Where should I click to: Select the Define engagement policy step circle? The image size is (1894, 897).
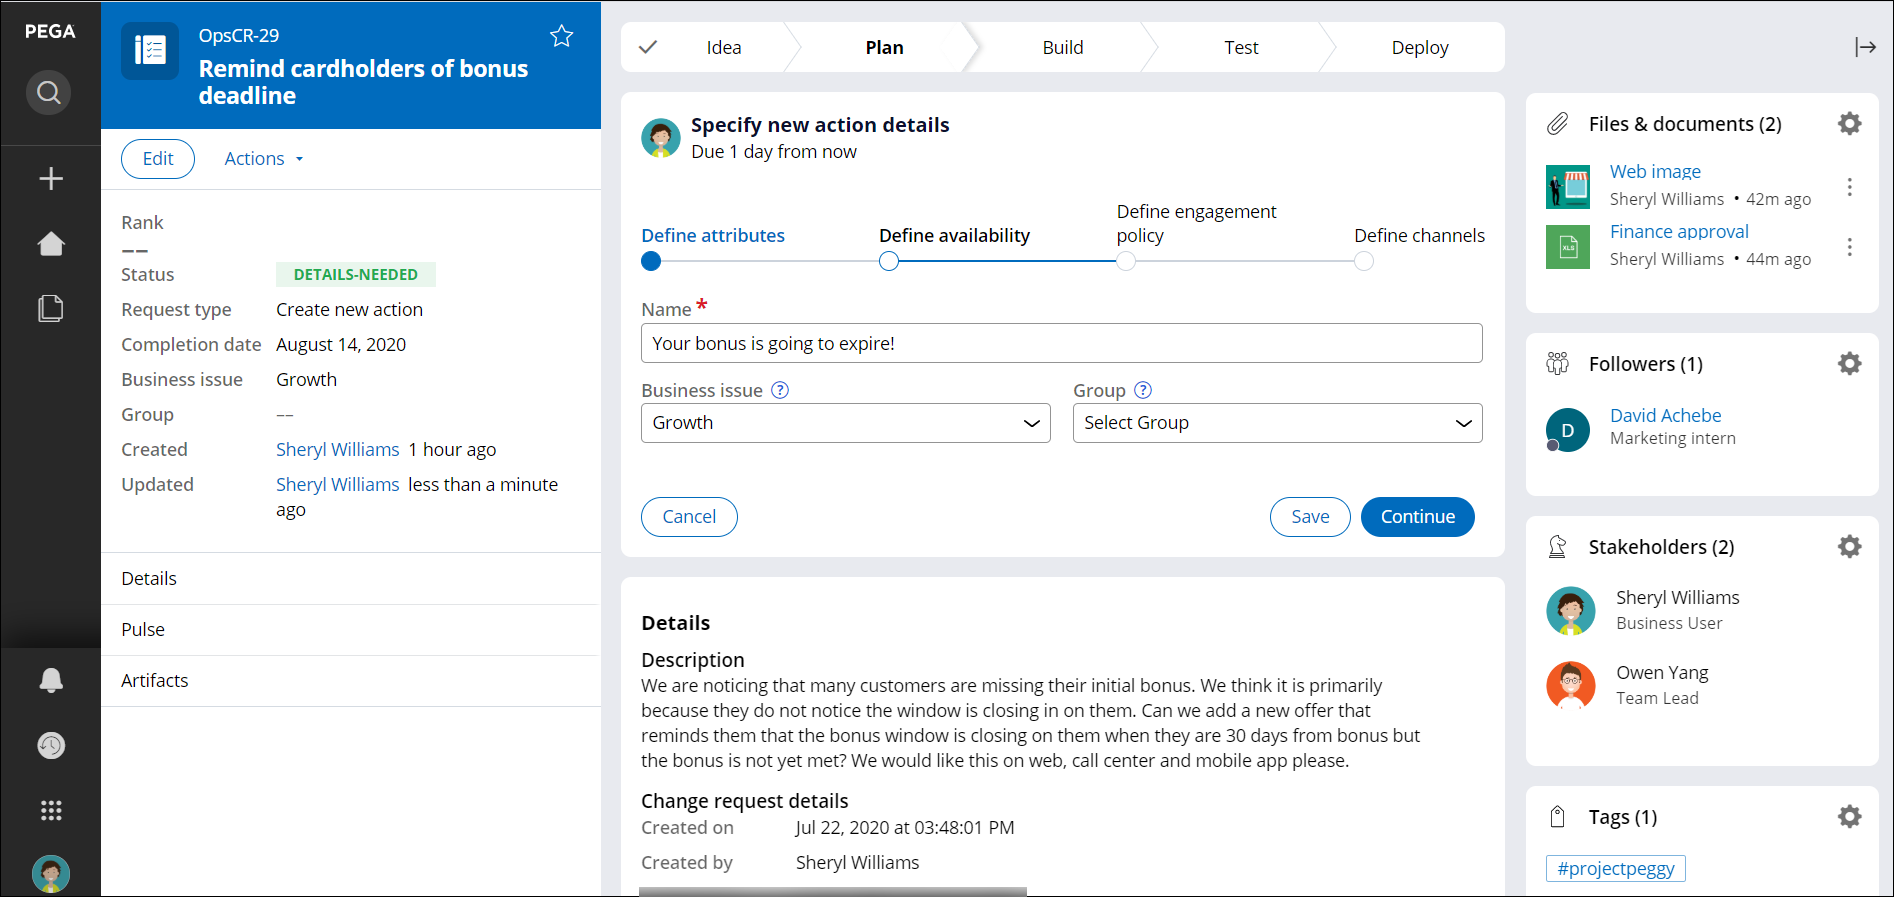click(1126, 262)
